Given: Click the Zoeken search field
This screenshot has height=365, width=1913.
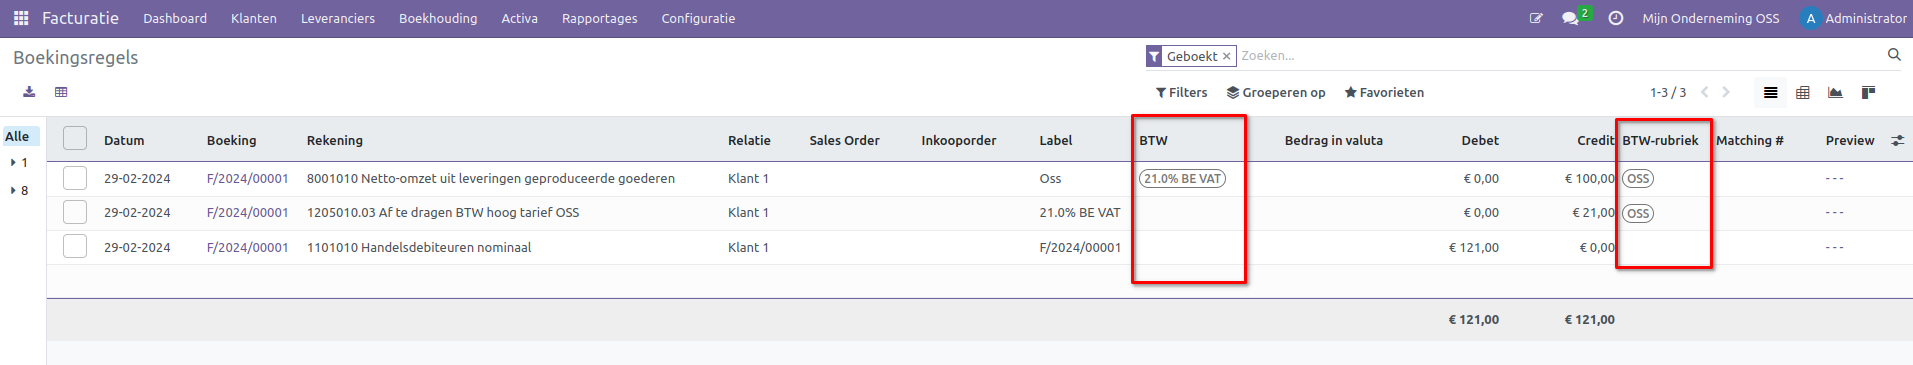Looking at the screenshot, I should tap(1558, 55).
